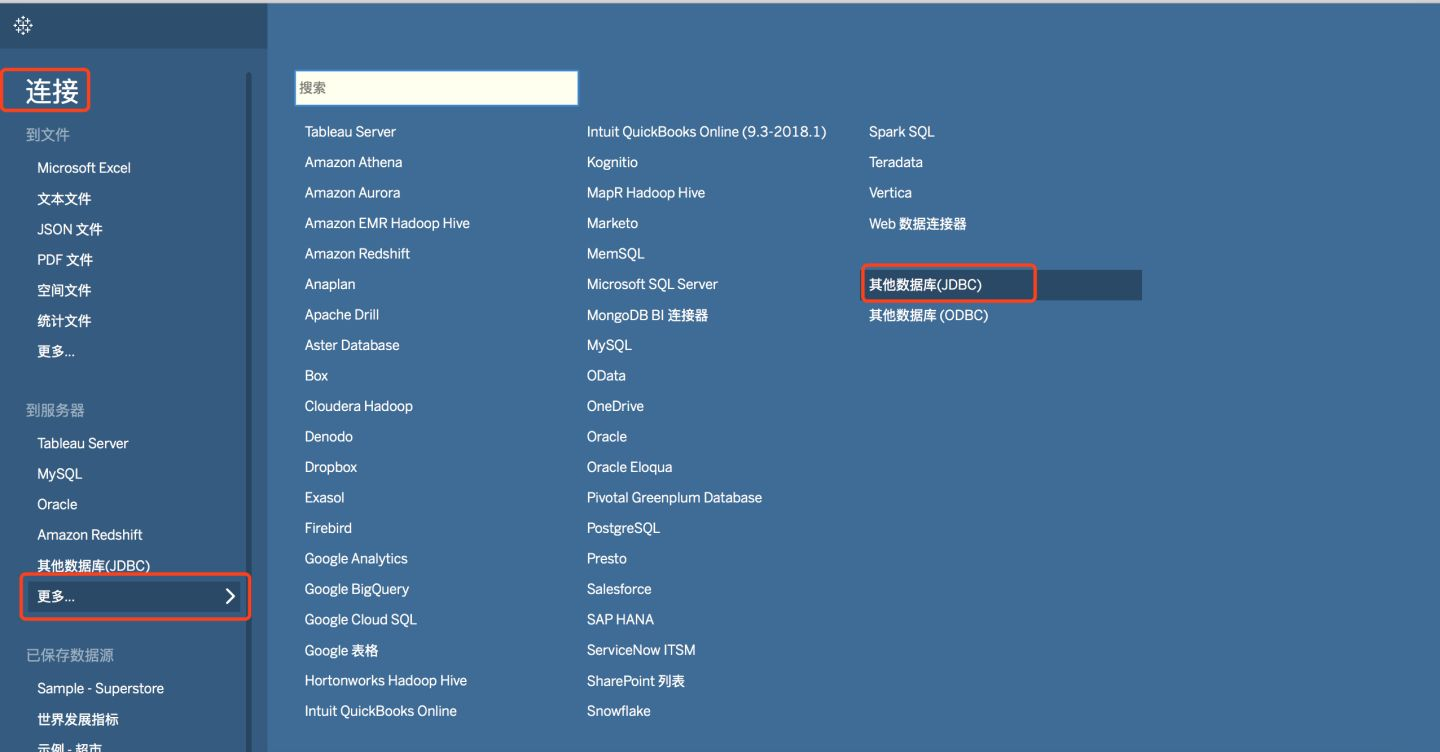Open Microsoft Excel file connection

[84, 168]
